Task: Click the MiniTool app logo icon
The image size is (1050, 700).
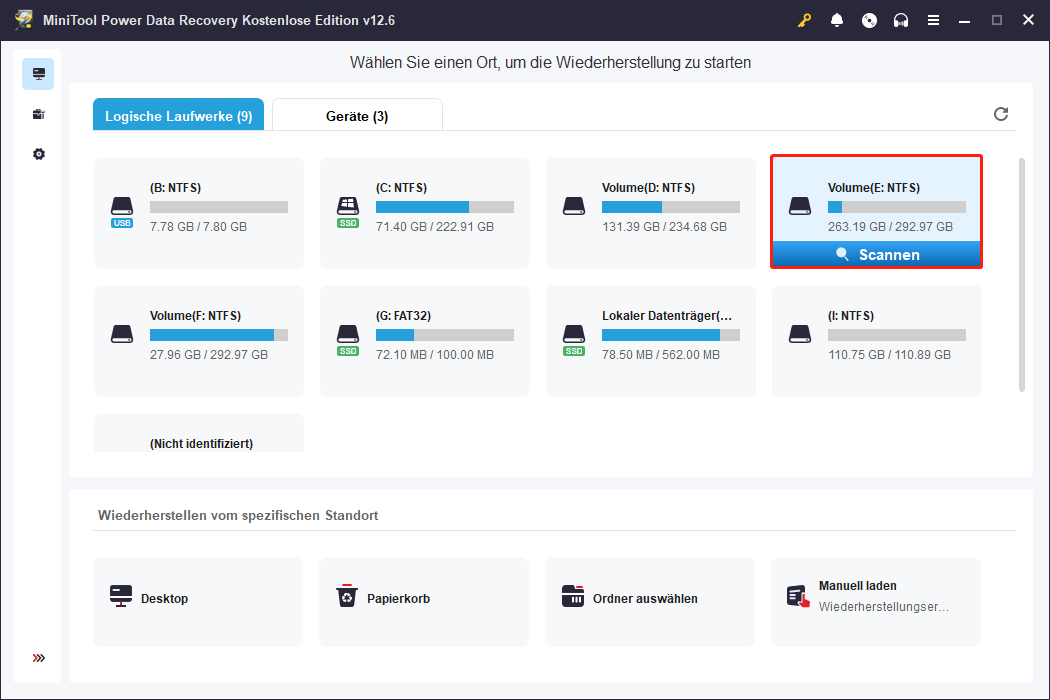Action: pos(24,19)
